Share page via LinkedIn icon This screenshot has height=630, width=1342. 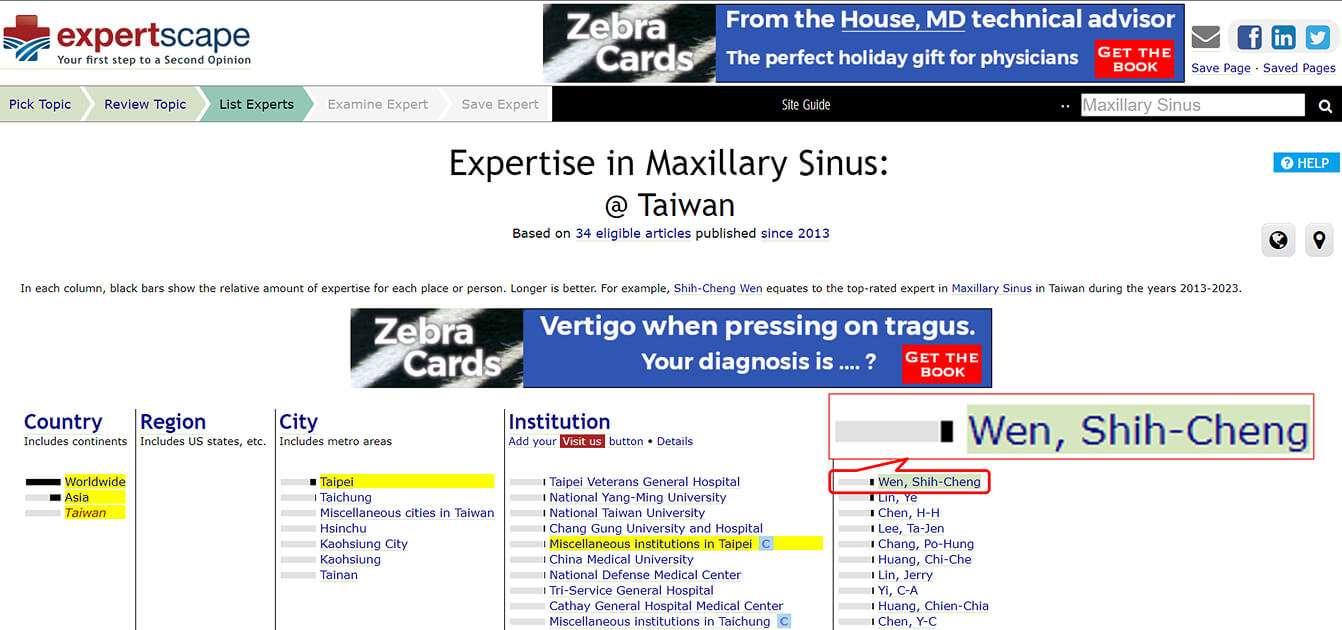coord(1283,38)
